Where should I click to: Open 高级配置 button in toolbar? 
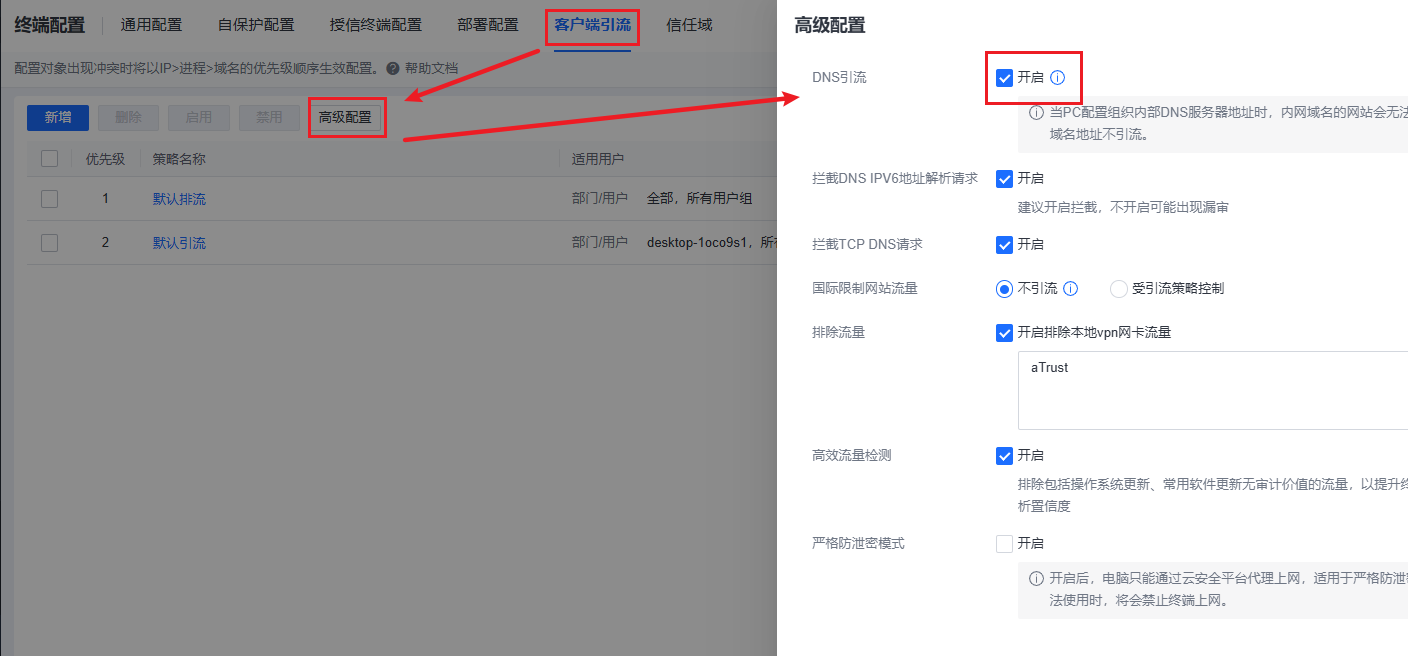pyautogui.click(x=345, y=118)
